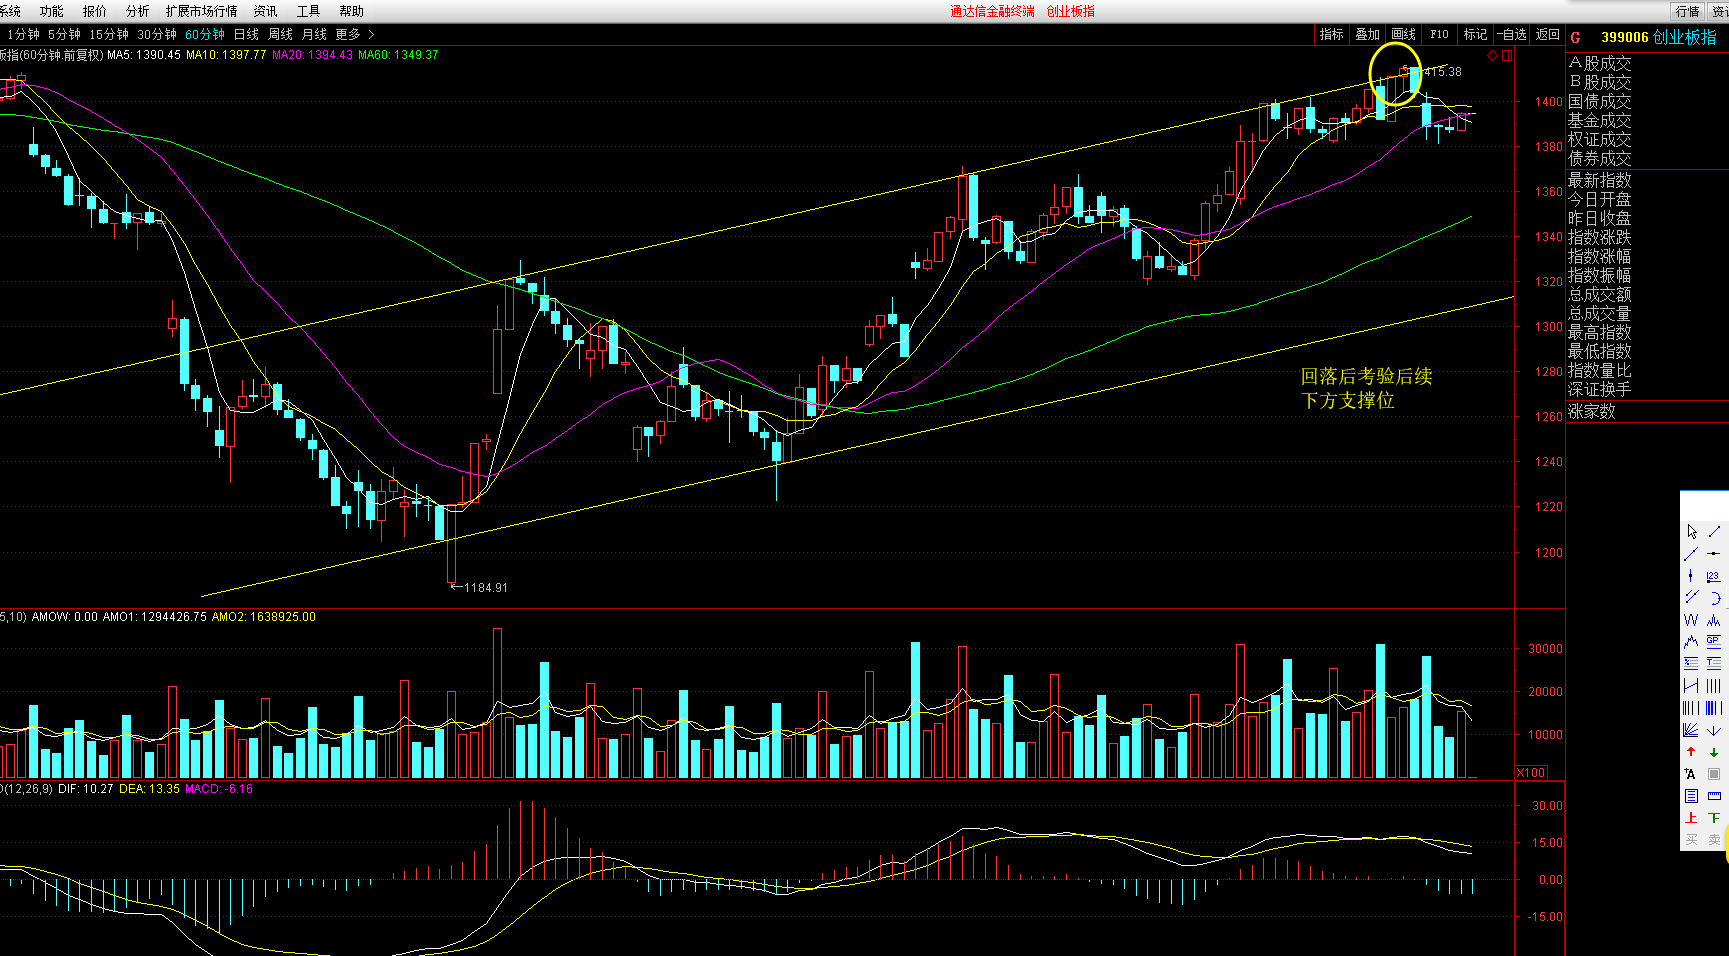Select the T golden section lines tool
The image size is (1729, 956).
tap(1714, 663)
